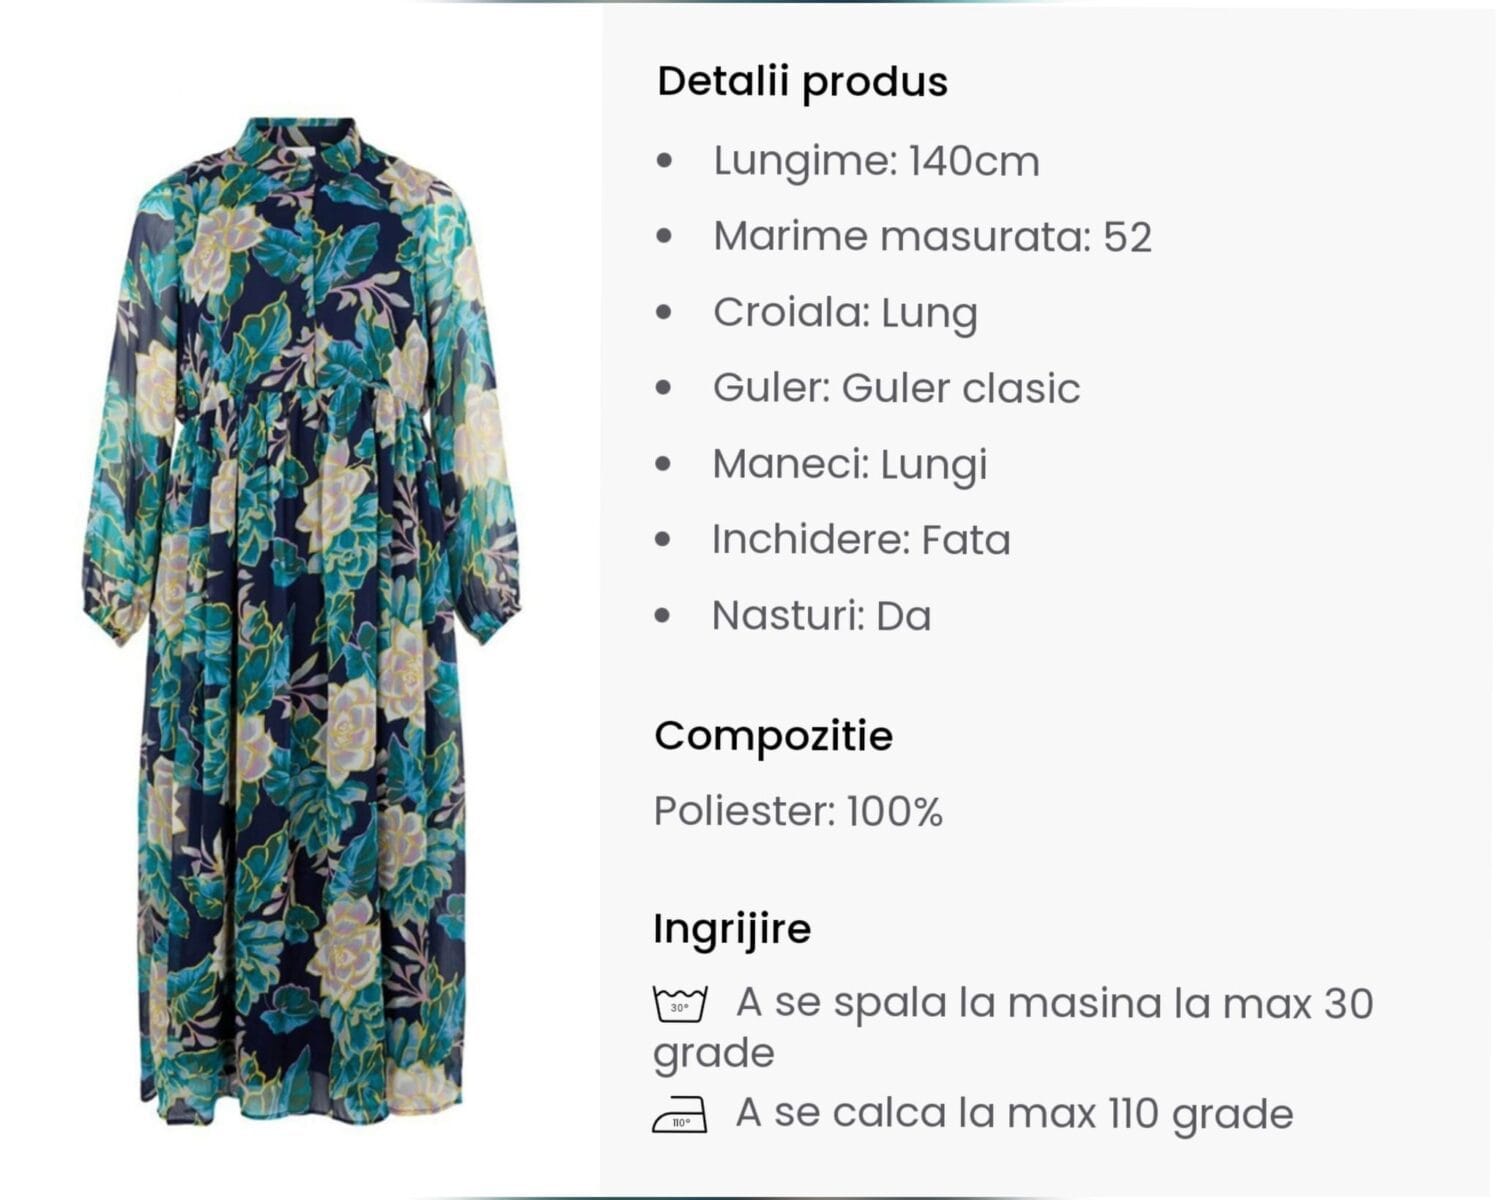Click the bullet beside Guler
1500x1200 pixels.
pos(664,388)
